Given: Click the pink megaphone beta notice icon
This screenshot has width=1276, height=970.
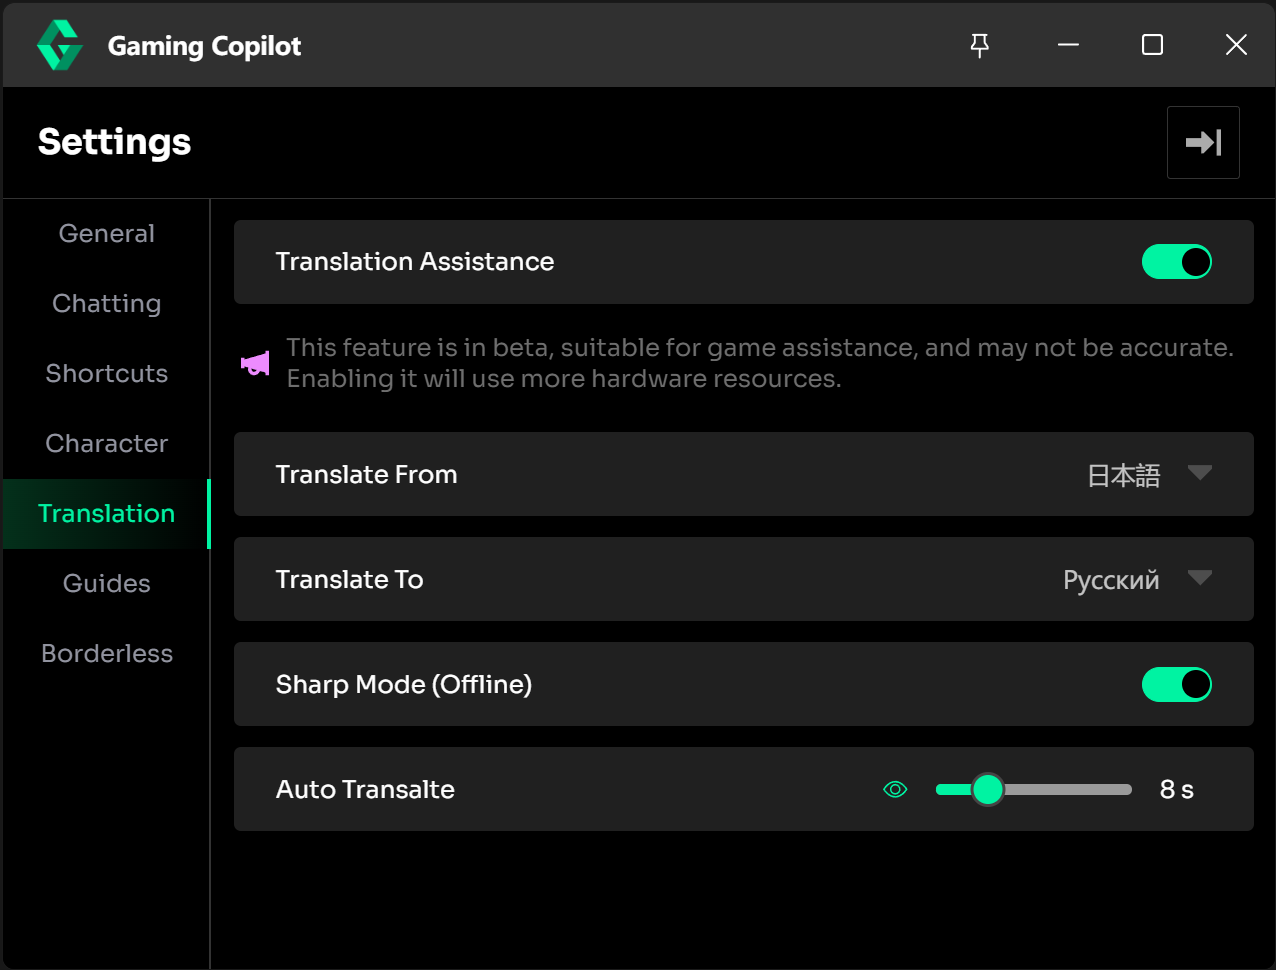Looking at the screenshot, I should pyautogui.click(x=255, y=363).
